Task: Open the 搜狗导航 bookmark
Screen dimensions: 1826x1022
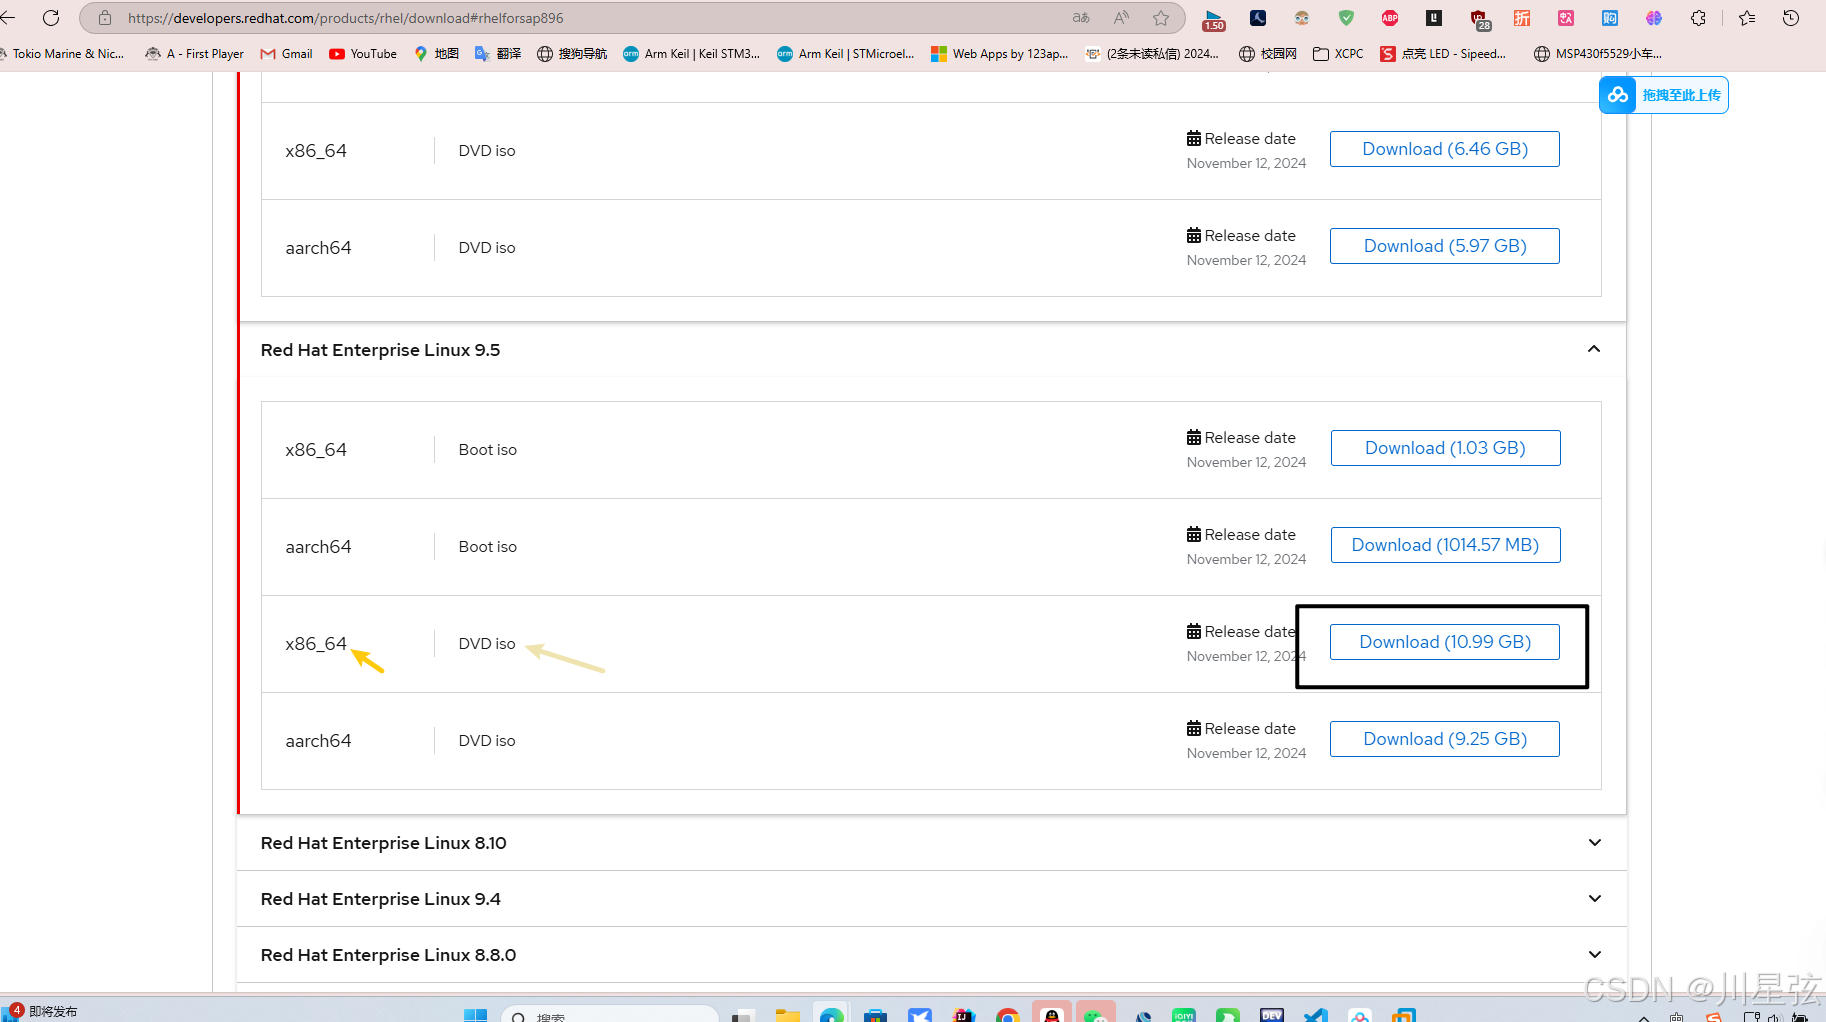Action: [572, 54]
